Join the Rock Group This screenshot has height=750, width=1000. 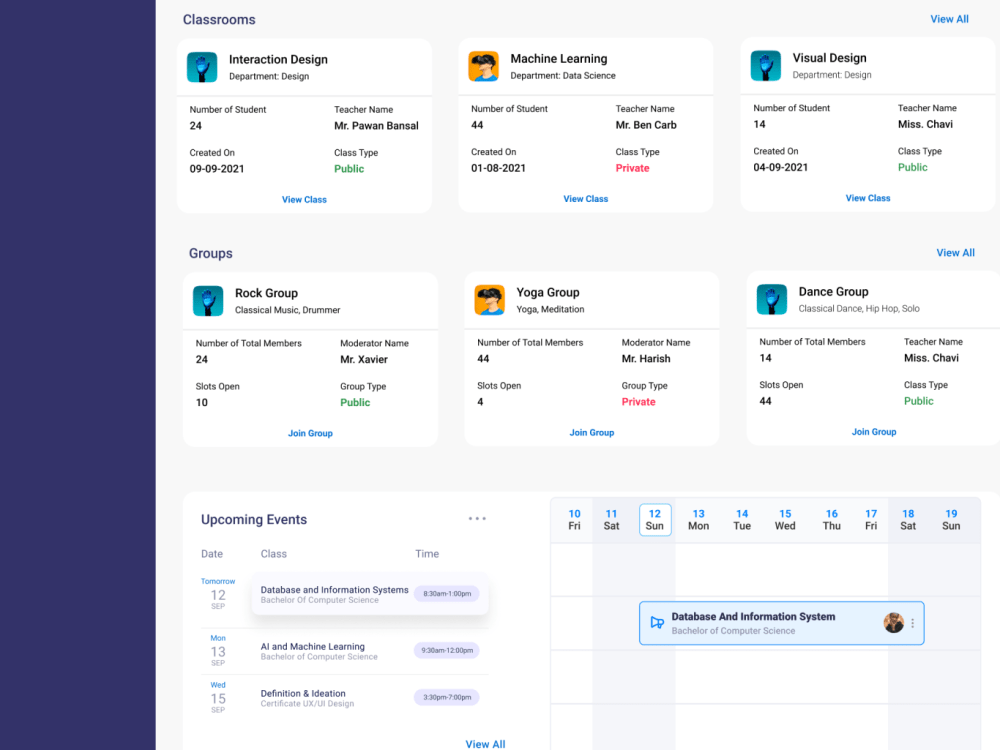[310, 433]
